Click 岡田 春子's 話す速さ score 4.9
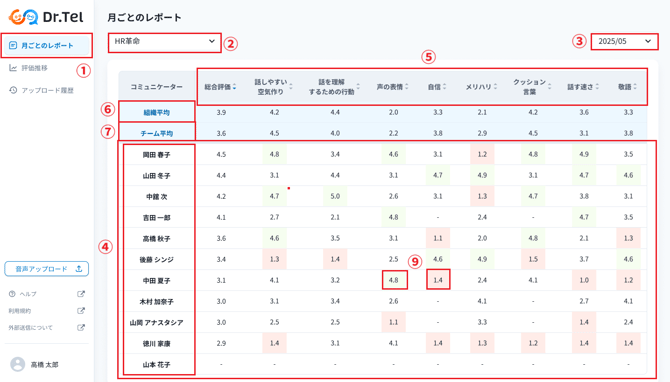Screen dimensions: 670x382 584,154
